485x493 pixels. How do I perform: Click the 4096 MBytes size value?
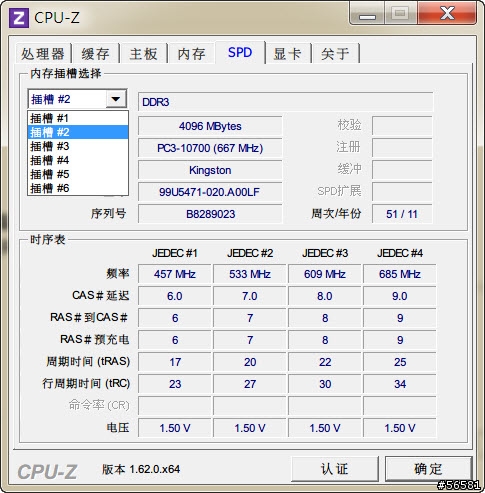click(x=210, y=126)
